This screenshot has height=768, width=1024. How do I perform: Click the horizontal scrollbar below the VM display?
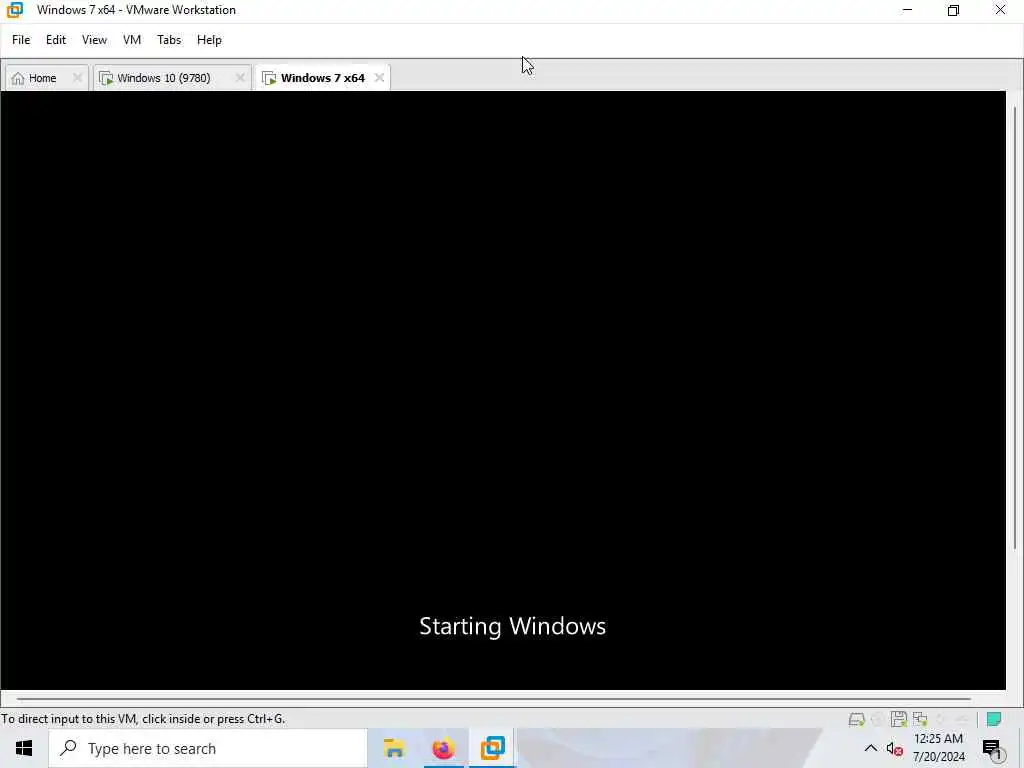click(494, 699)
